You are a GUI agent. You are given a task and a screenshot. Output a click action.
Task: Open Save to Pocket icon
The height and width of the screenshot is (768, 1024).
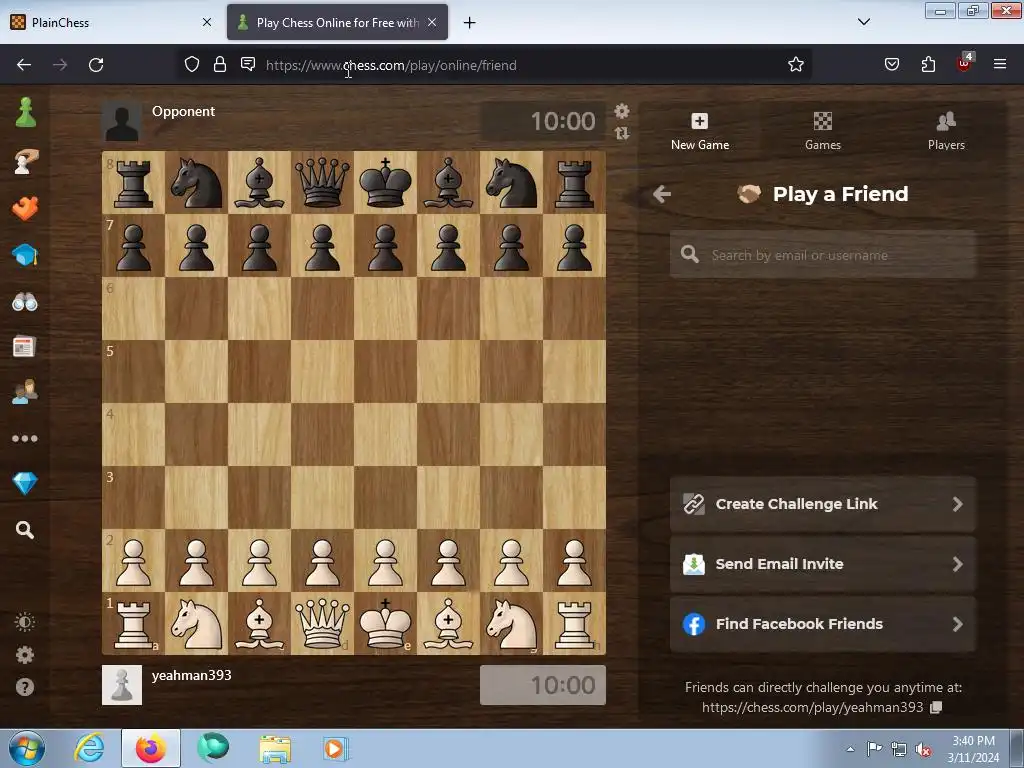click(x=891, y=64)
